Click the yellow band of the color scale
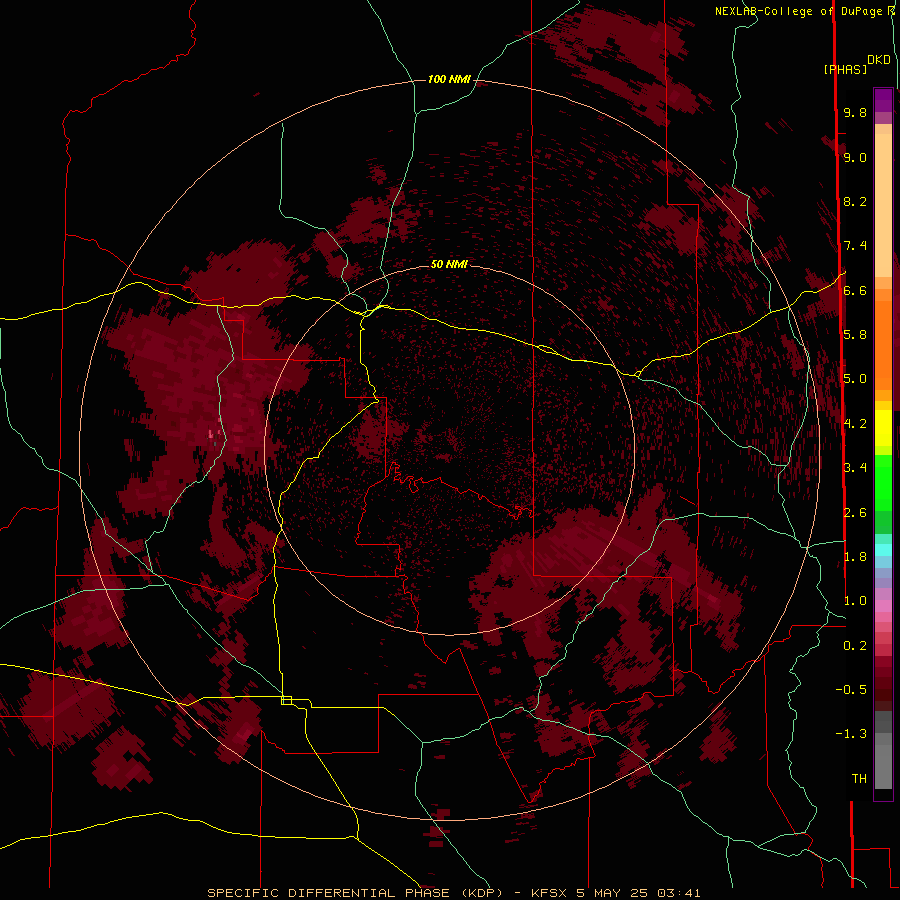This screenshot has width=900, height=900. coord(883,428)
